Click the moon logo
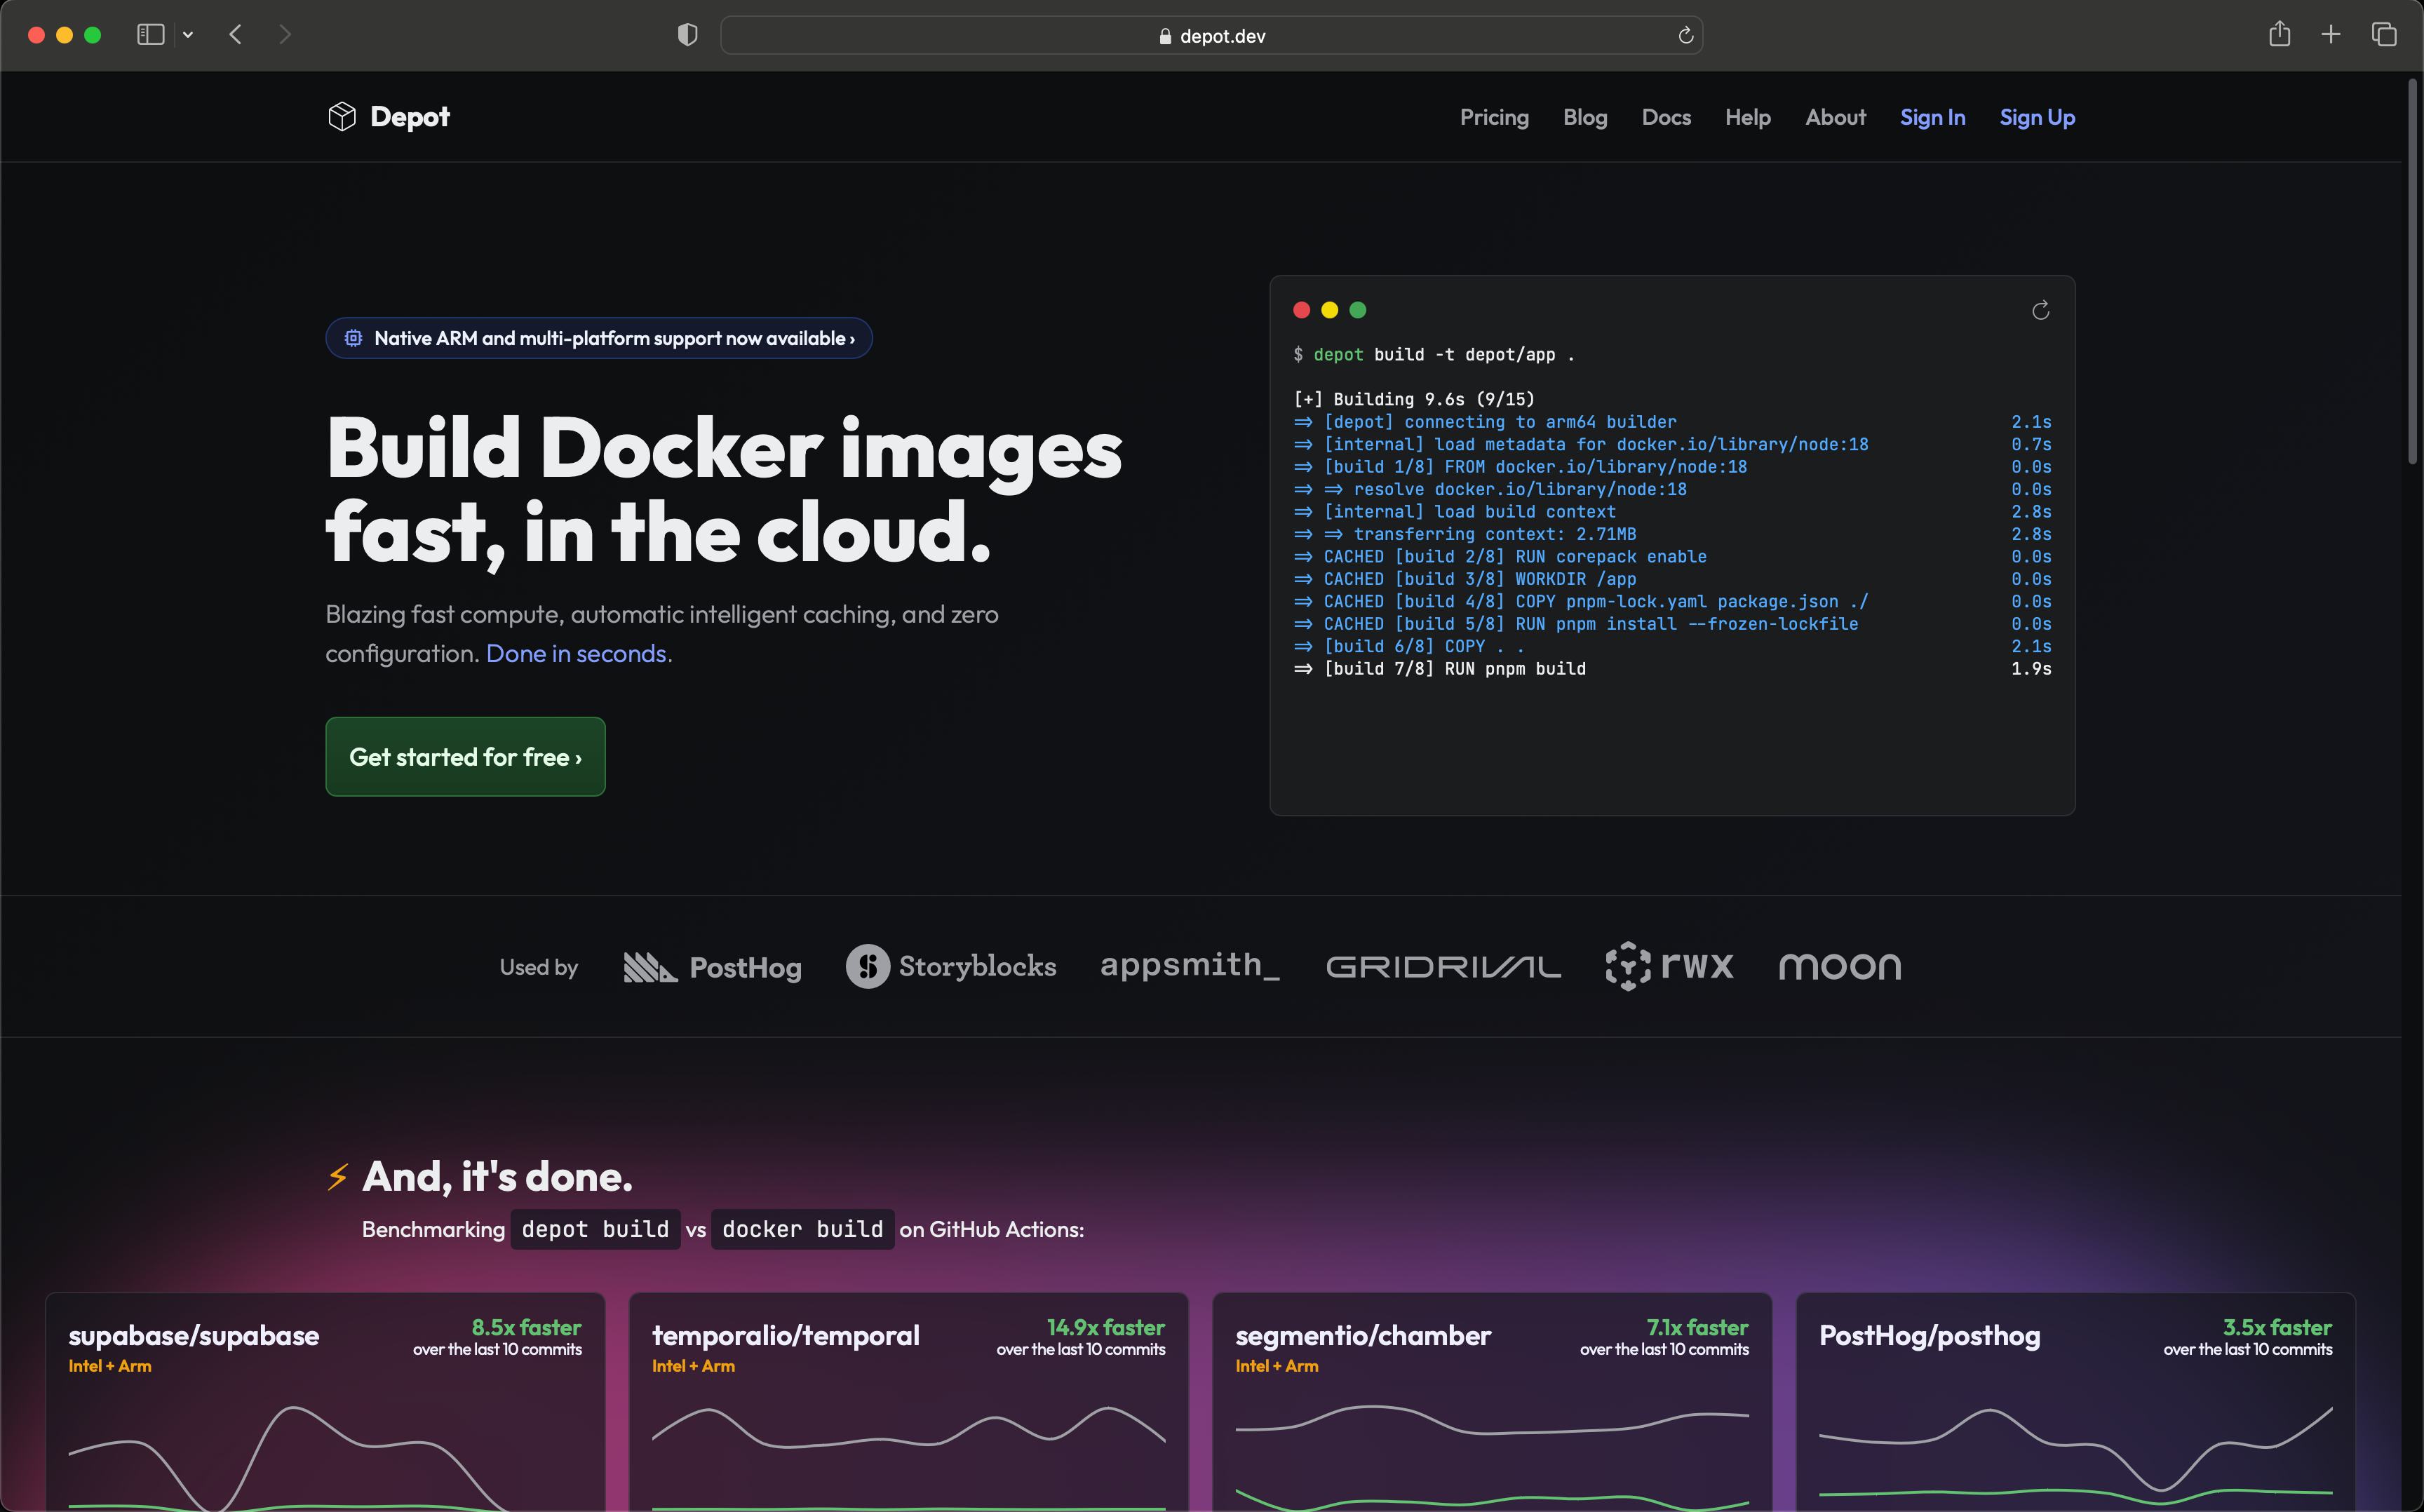The height and width of the screenshot is (1512, 2424). [x=1839, y=966]
